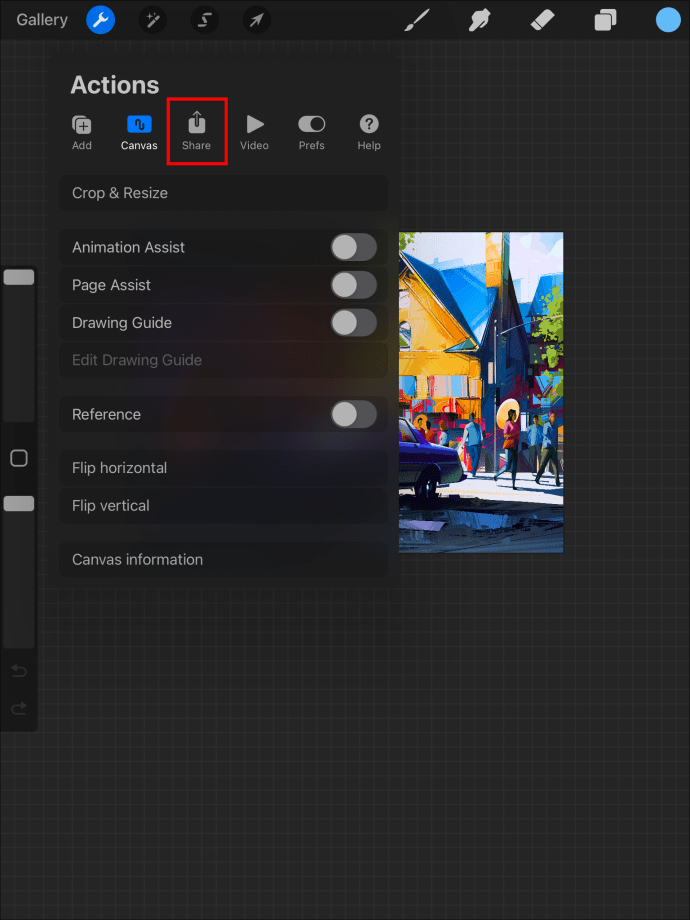Open the Add tab in Actions
The width and height of the screenshot is (690, 920).
pos(82,133)
